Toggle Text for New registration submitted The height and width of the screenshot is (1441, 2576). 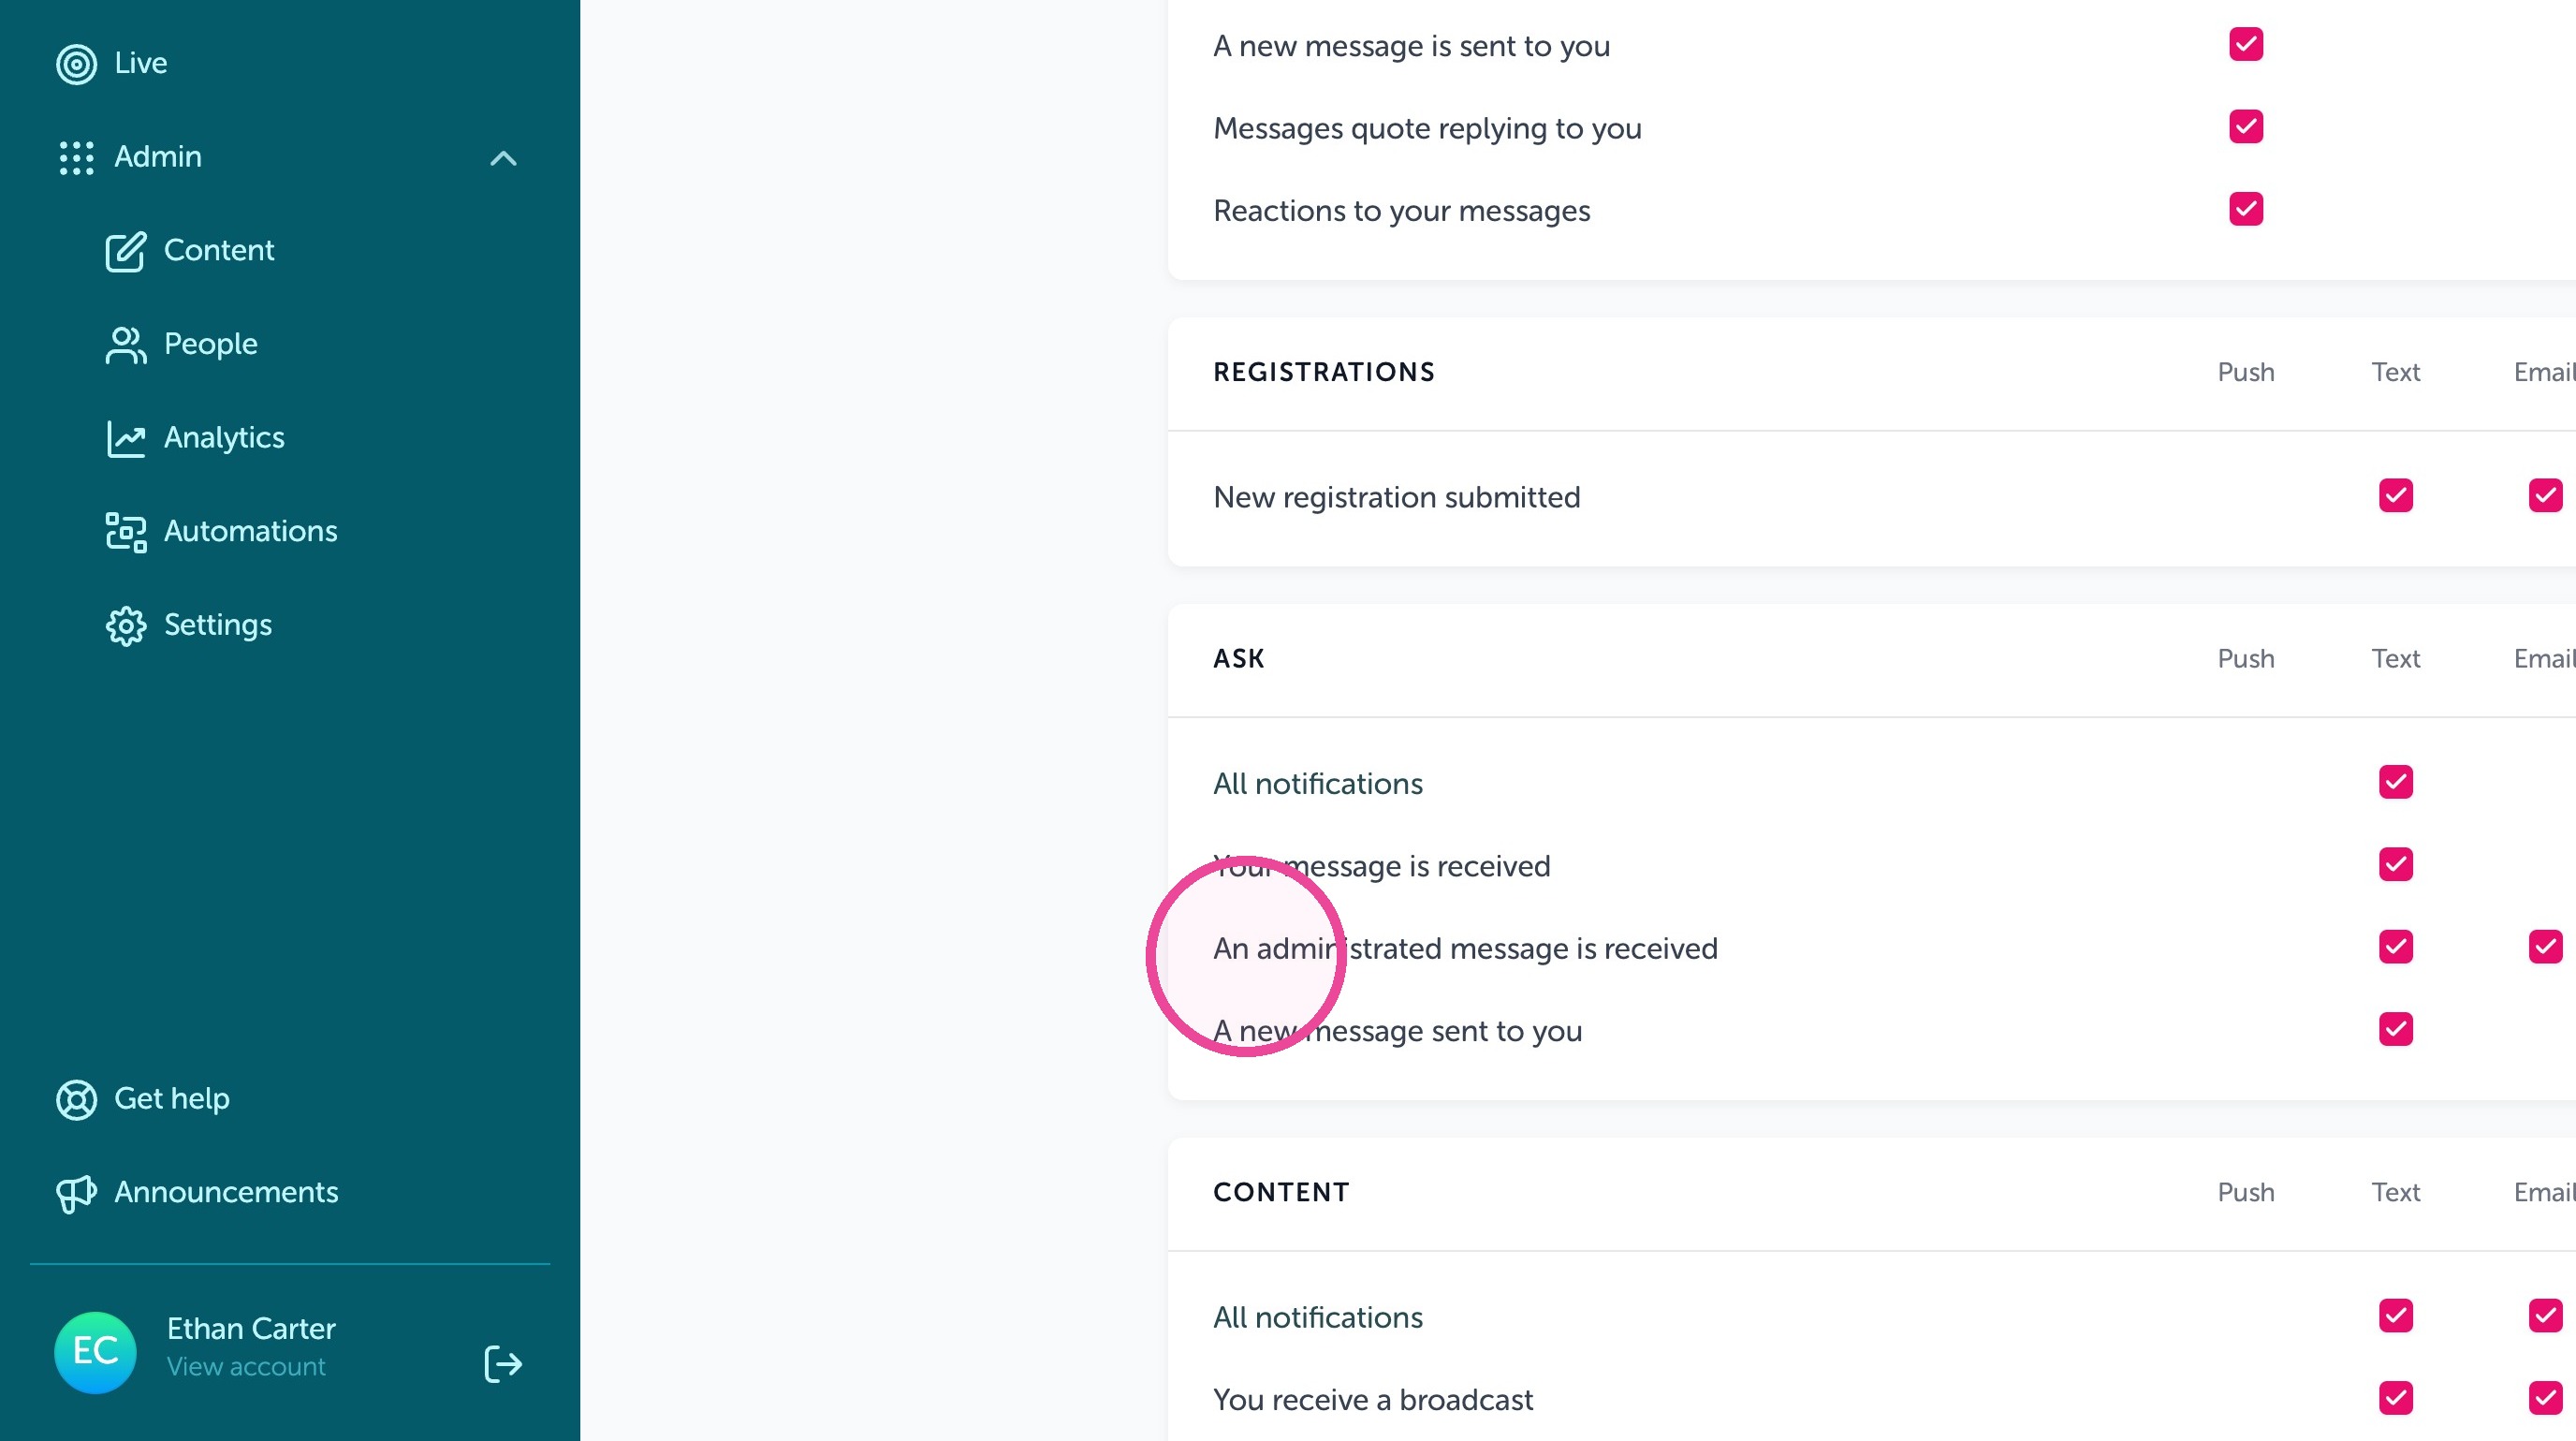tap(2396, 495)
